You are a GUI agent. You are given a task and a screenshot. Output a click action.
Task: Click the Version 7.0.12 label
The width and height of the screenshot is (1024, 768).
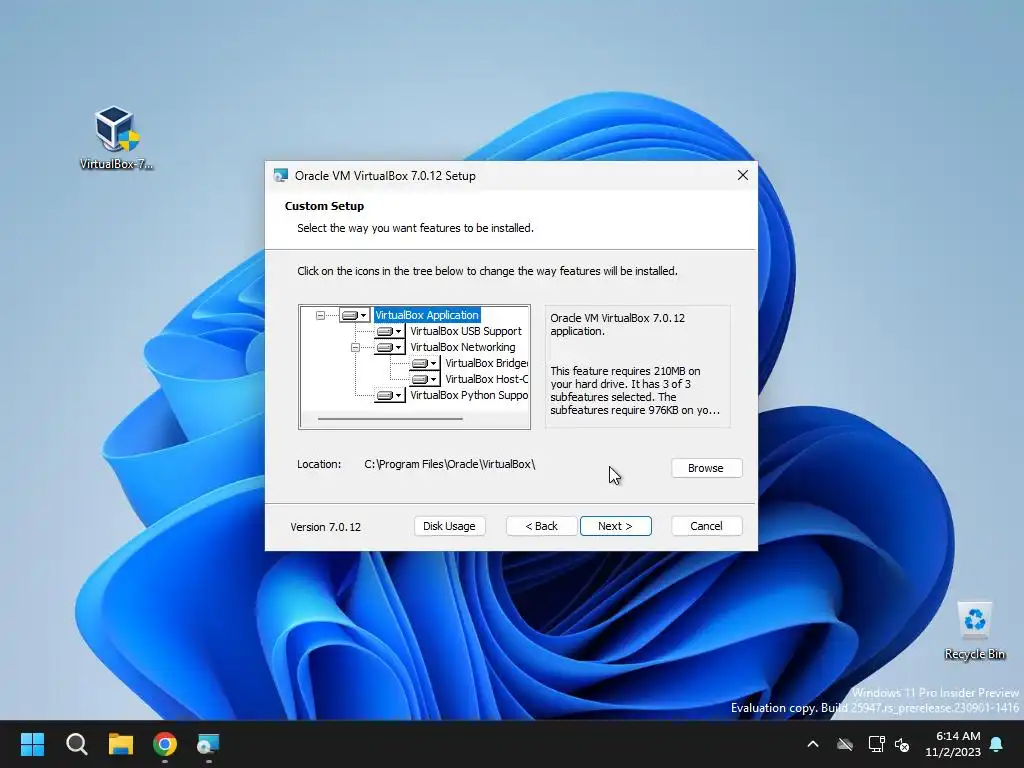coord(325,527)
